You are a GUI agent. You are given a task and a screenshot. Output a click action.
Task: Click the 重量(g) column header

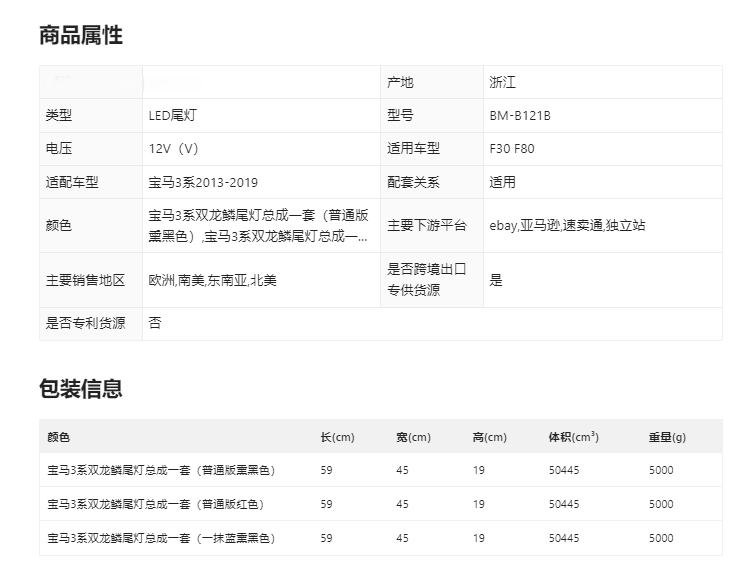[x=666, y=437]
